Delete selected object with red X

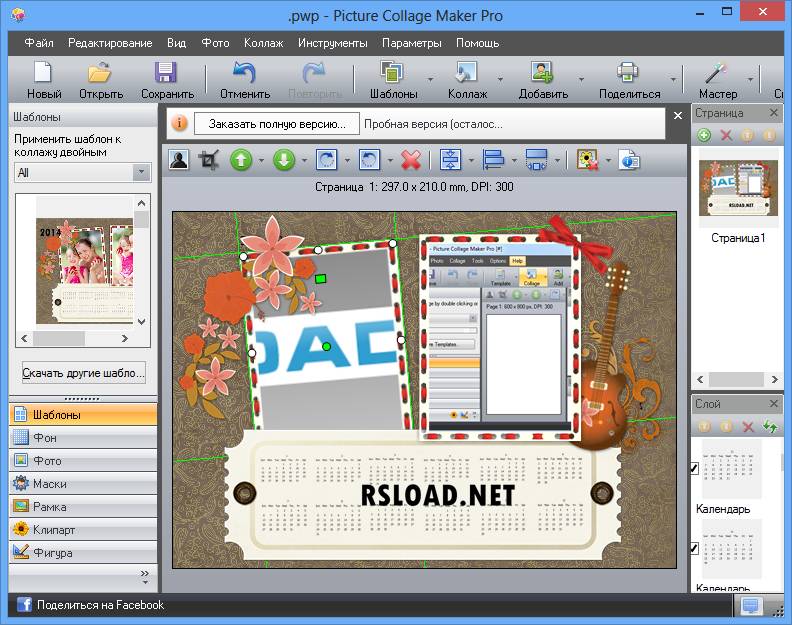[411, 160]
